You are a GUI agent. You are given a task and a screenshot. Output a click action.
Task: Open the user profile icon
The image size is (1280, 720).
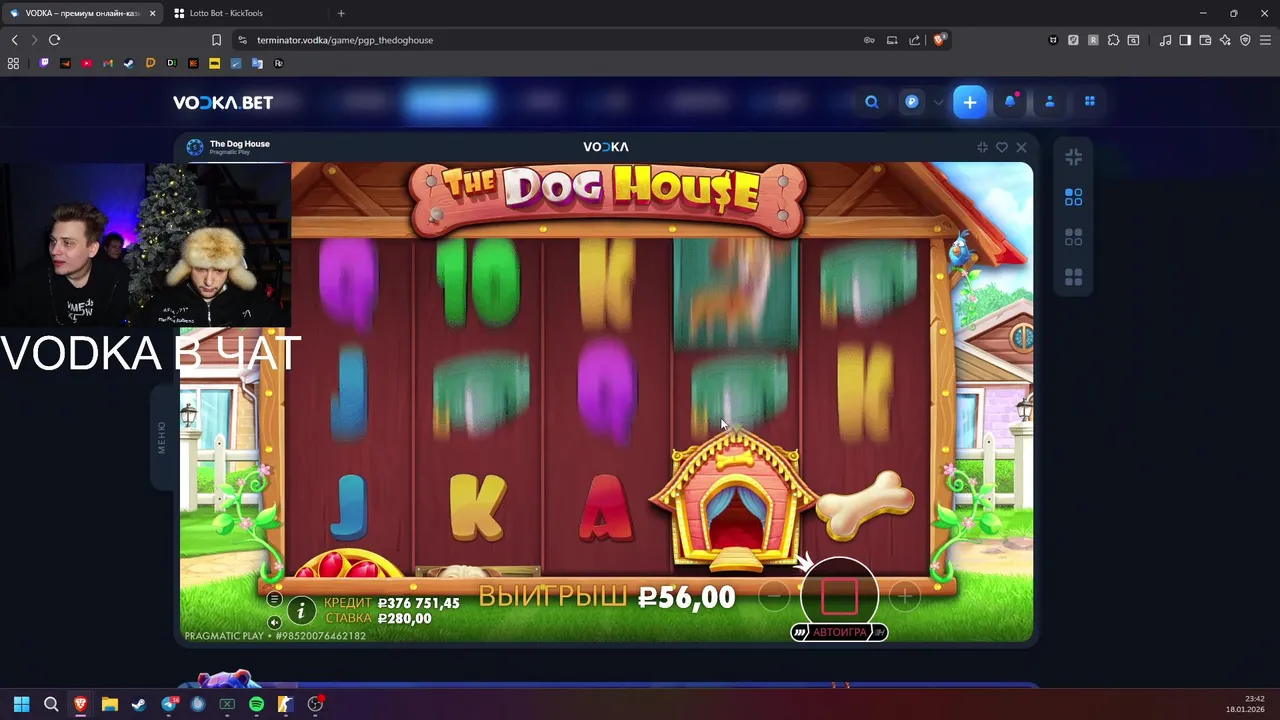coord(1050,102)
